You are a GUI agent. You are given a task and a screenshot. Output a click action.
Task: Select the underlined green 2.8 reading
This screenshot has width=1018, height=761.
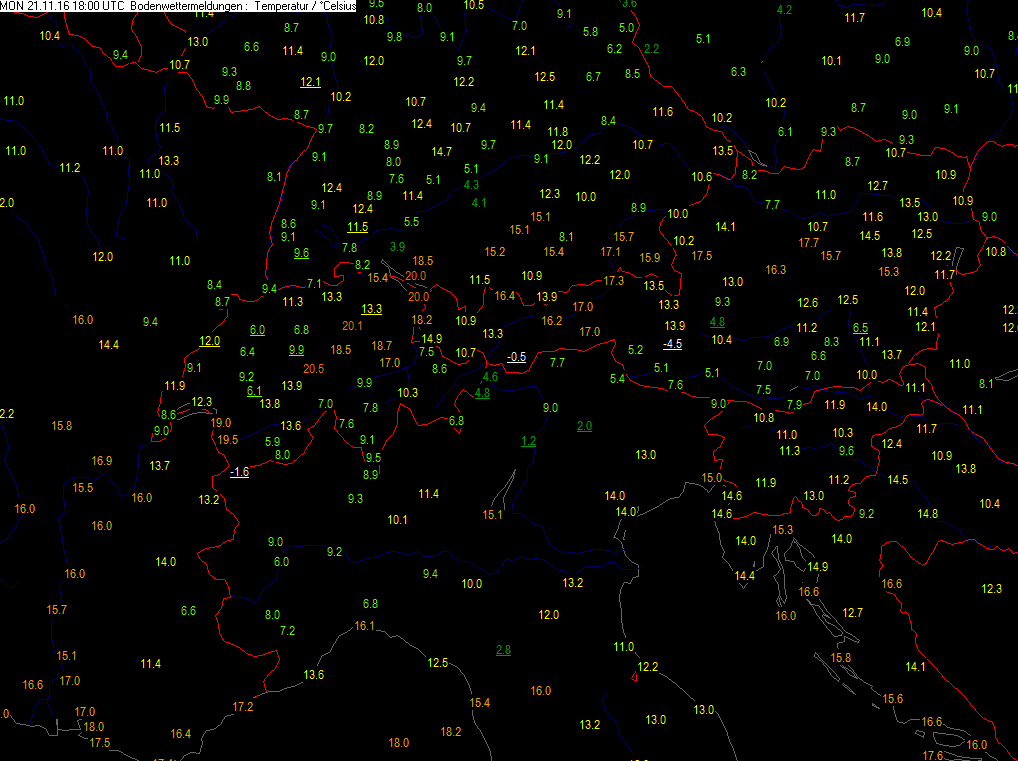coord(503,650)
